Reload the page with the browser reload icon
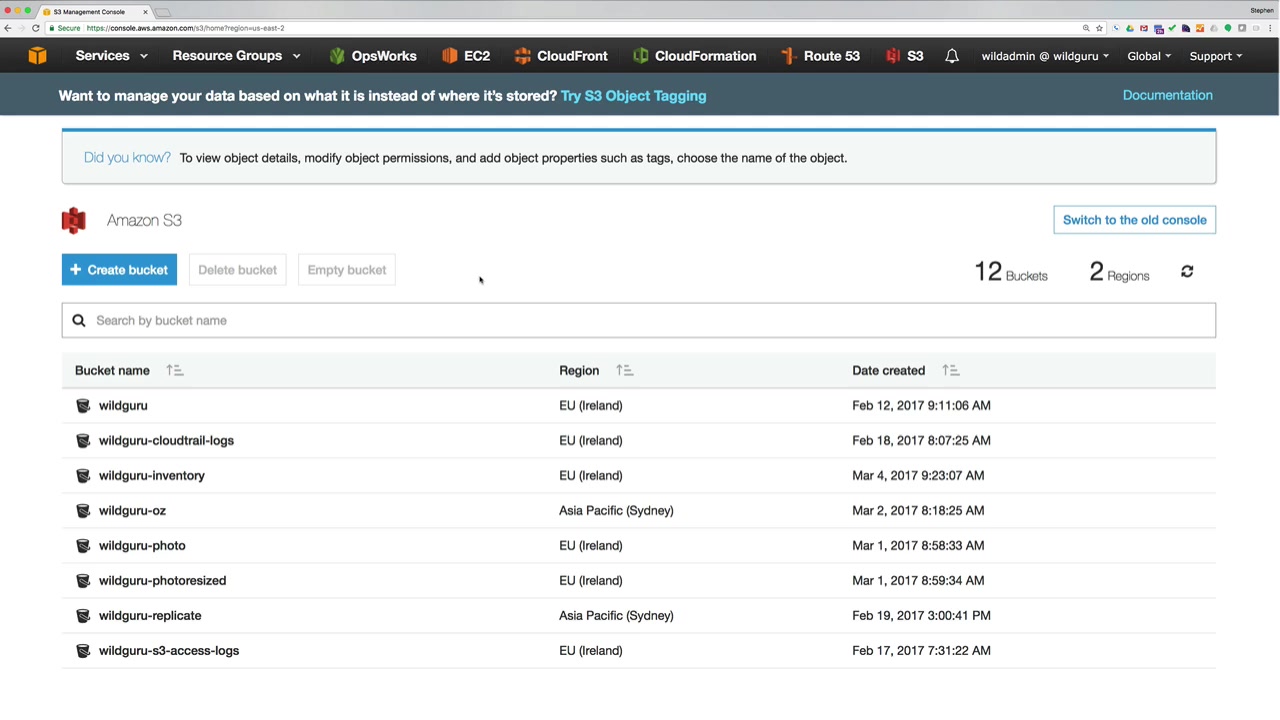 tap(36, 28)
